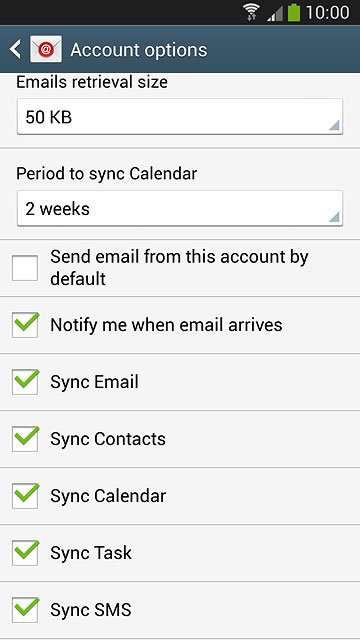
Task: Tap the back arrow icon
Action: pos(15,49)
